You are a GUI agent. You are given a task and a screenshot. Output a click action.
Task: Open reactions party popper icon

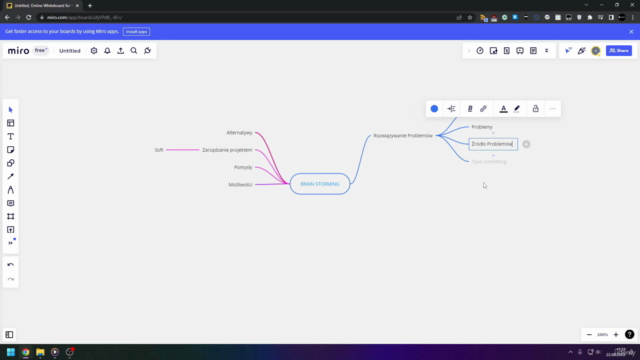tap(582, 51)
